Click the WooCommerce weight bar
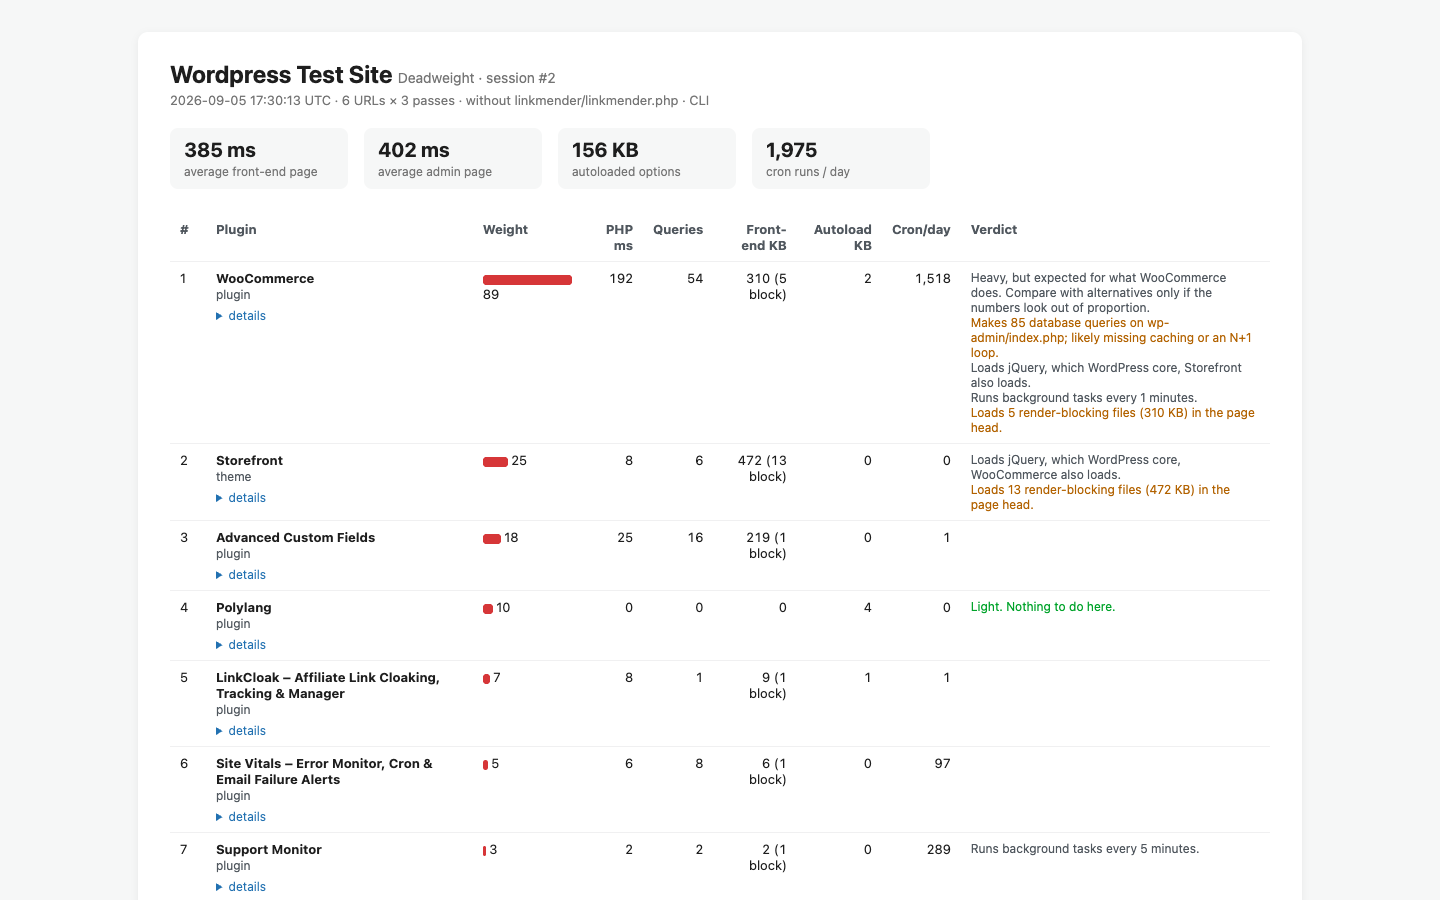Image resolution: width=1440 pixels, height=900 pixels. pos(527,280)
